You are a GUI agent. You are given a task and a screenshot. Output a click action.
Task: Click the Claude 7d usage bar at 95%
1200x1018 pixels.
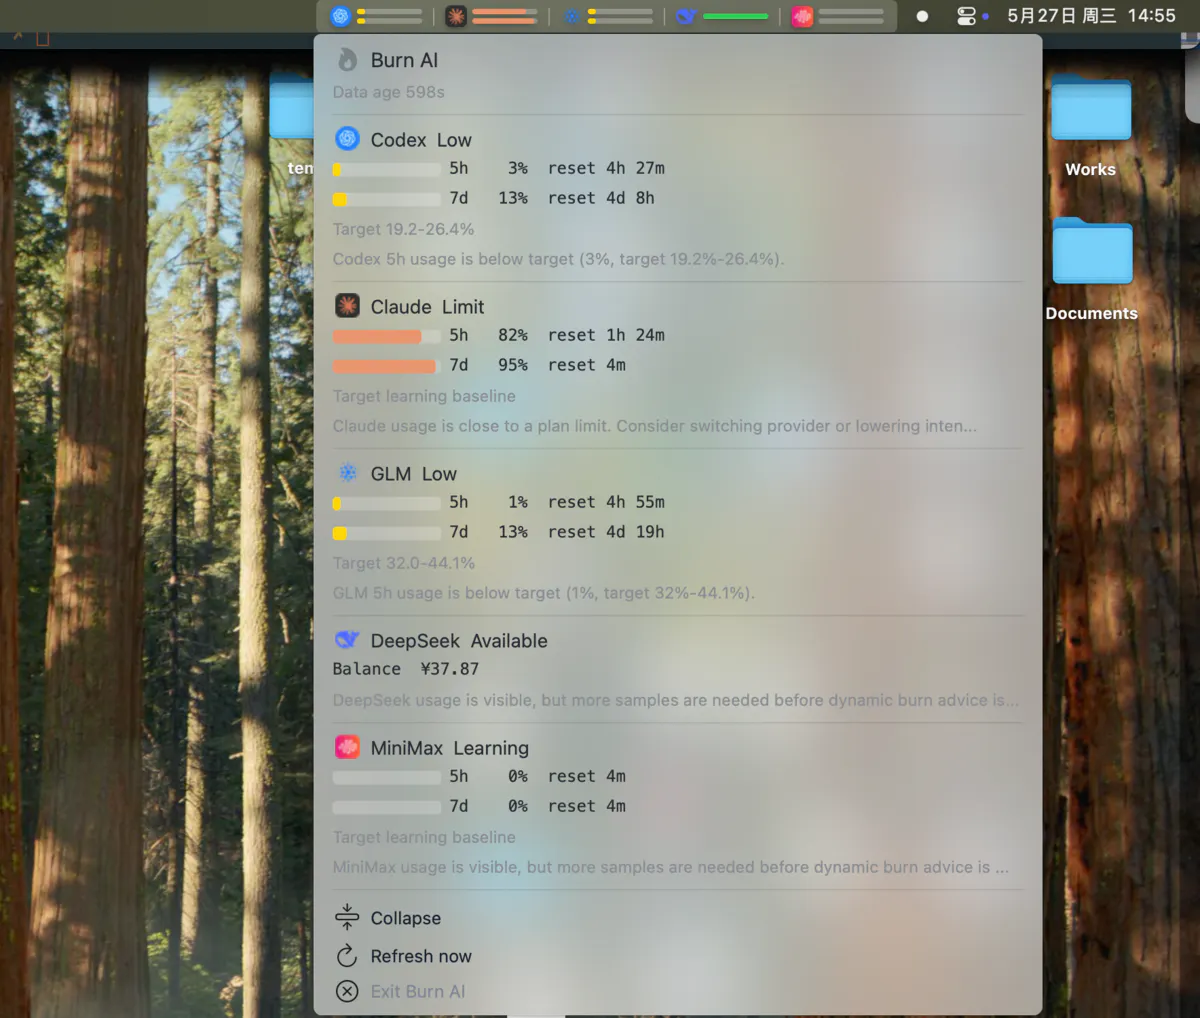click(x=386, y=366)
